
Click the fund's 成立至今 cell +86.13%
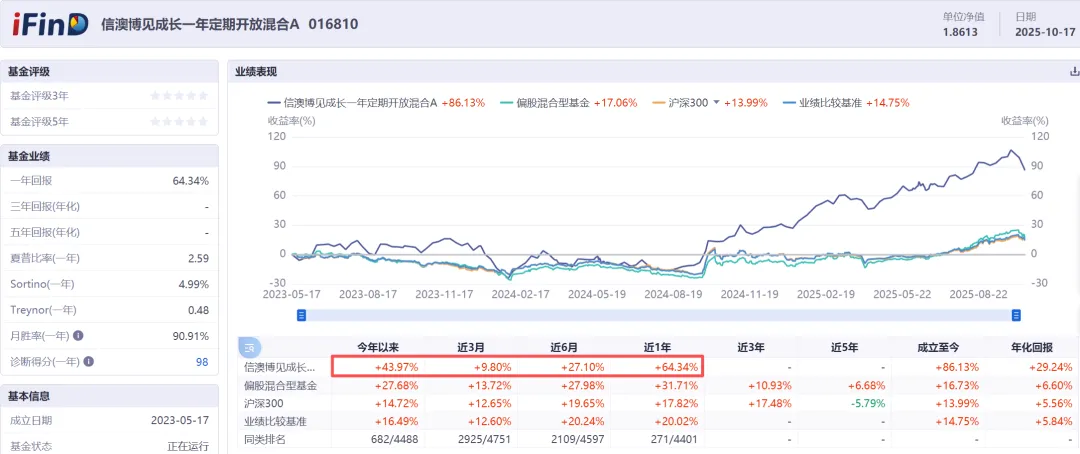[957, 367]
